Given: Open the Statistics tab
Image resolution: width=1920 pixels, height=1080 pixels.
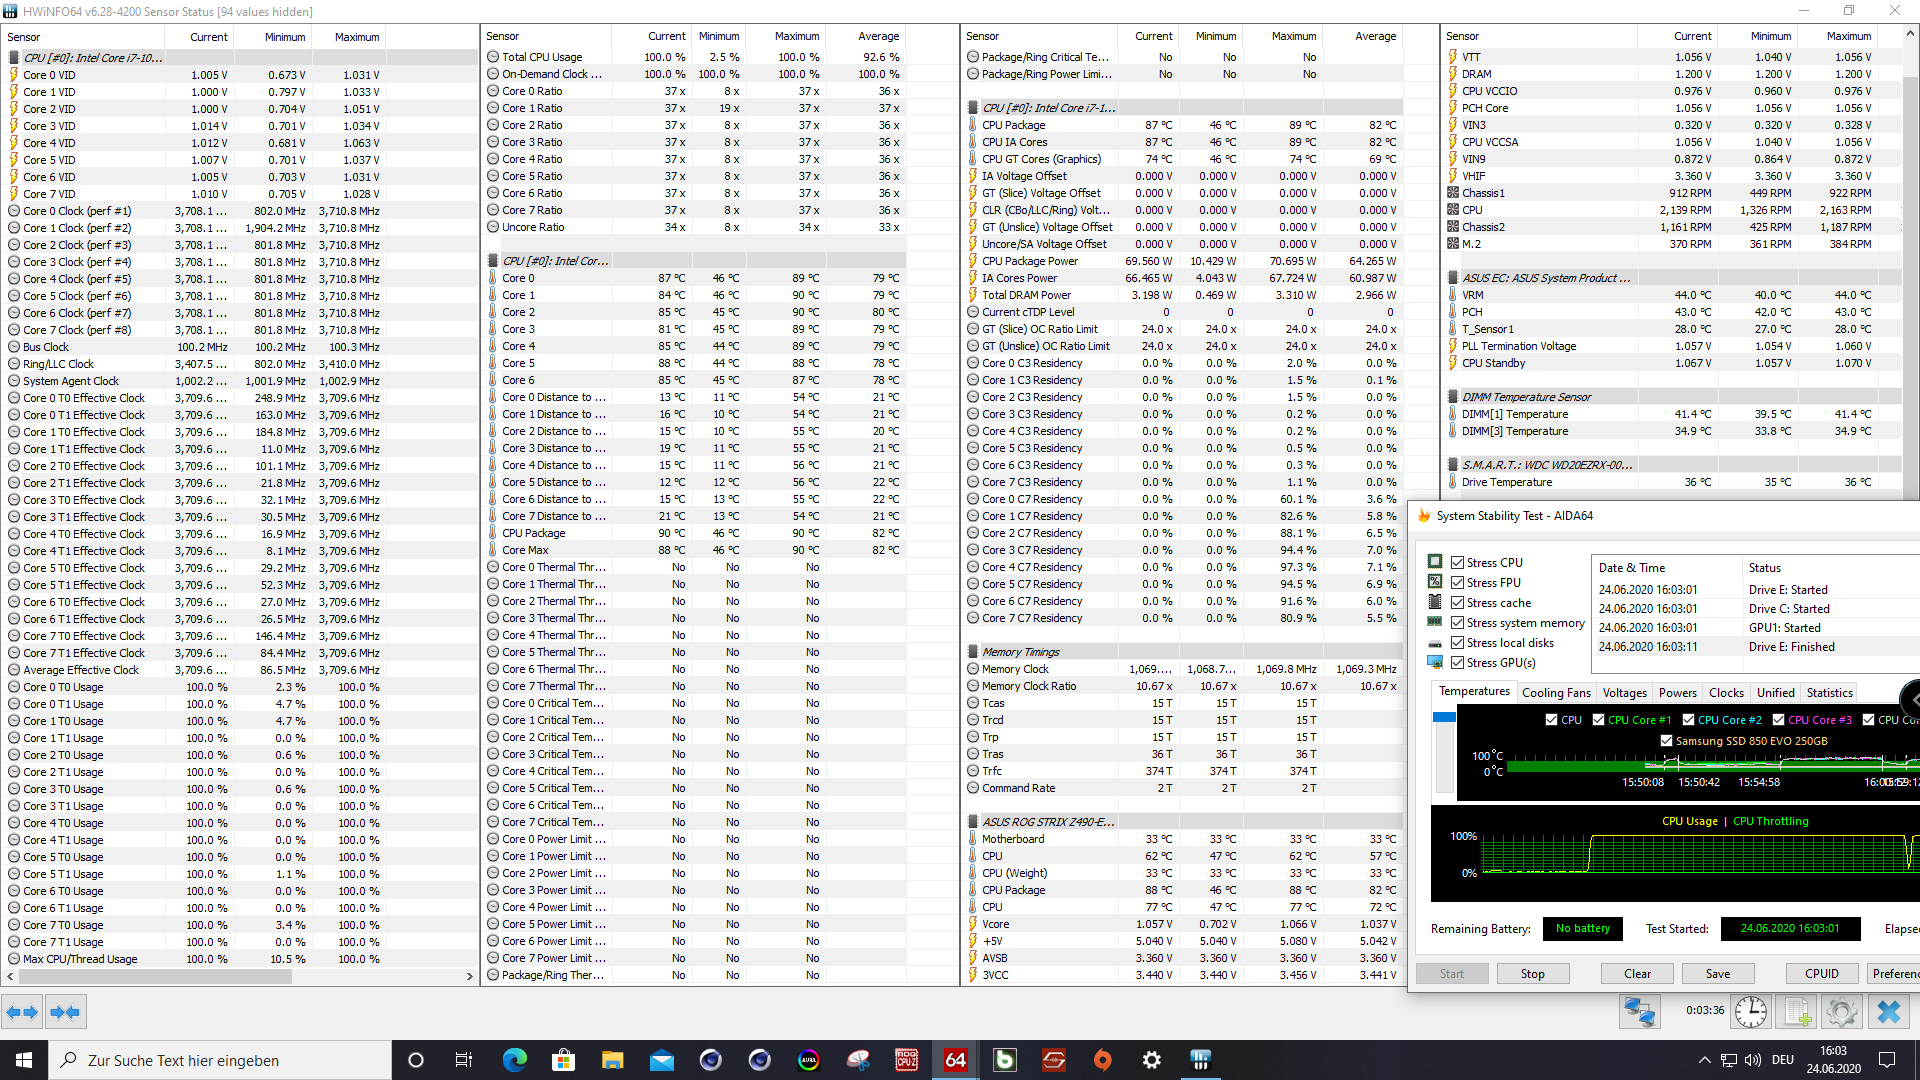Looking at the screenshot, I should [1830, 693].
